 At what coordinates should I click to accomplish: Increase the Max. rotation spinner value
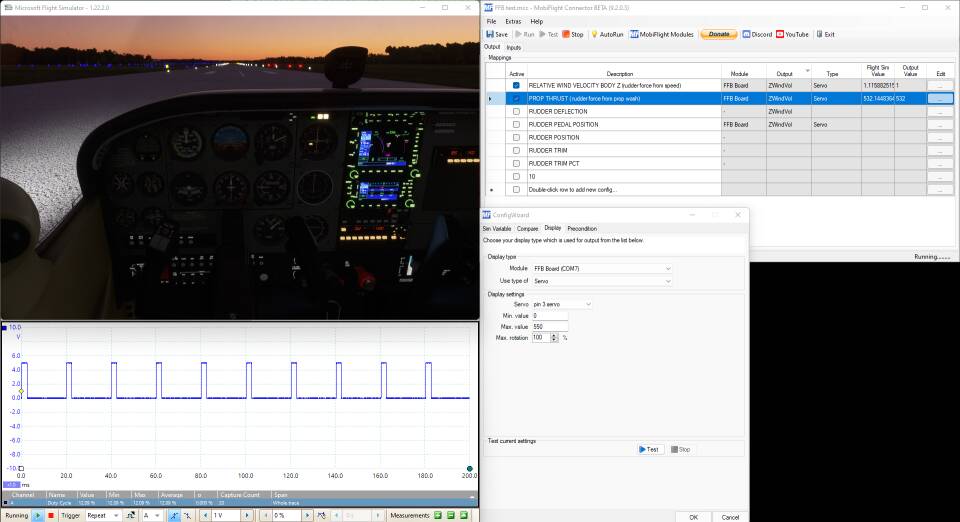coord(553,335)
